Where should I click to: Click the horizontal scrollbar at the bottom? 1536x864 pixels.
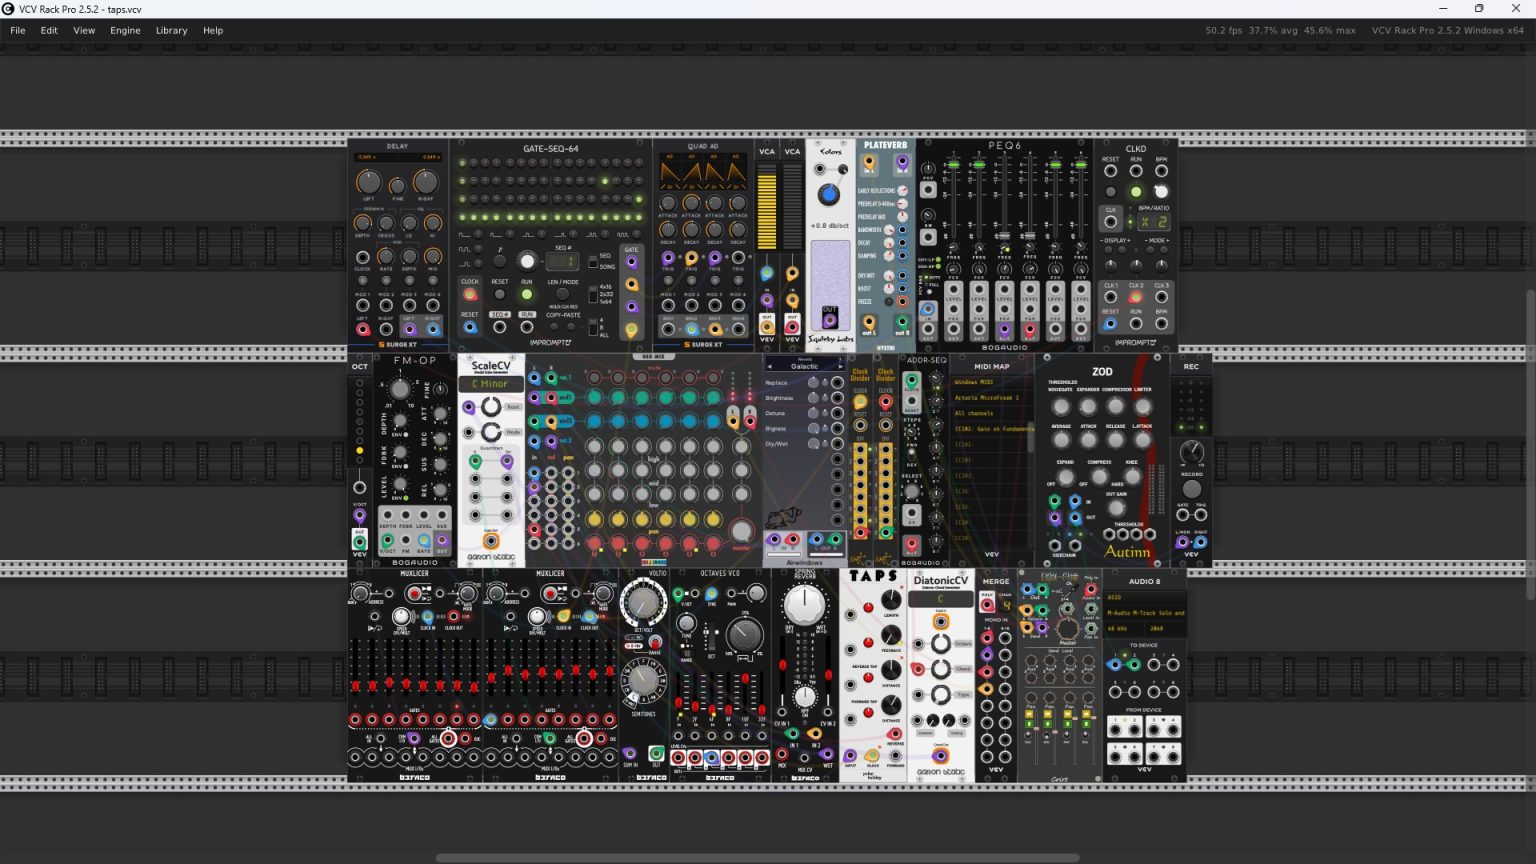[x=757, y=858]
